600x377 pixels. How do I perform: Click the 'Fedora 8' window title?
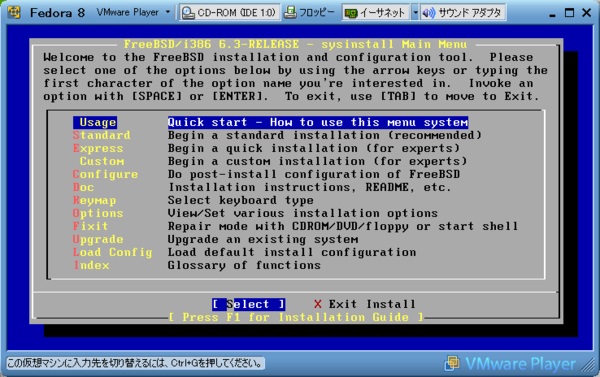(57, 13)
